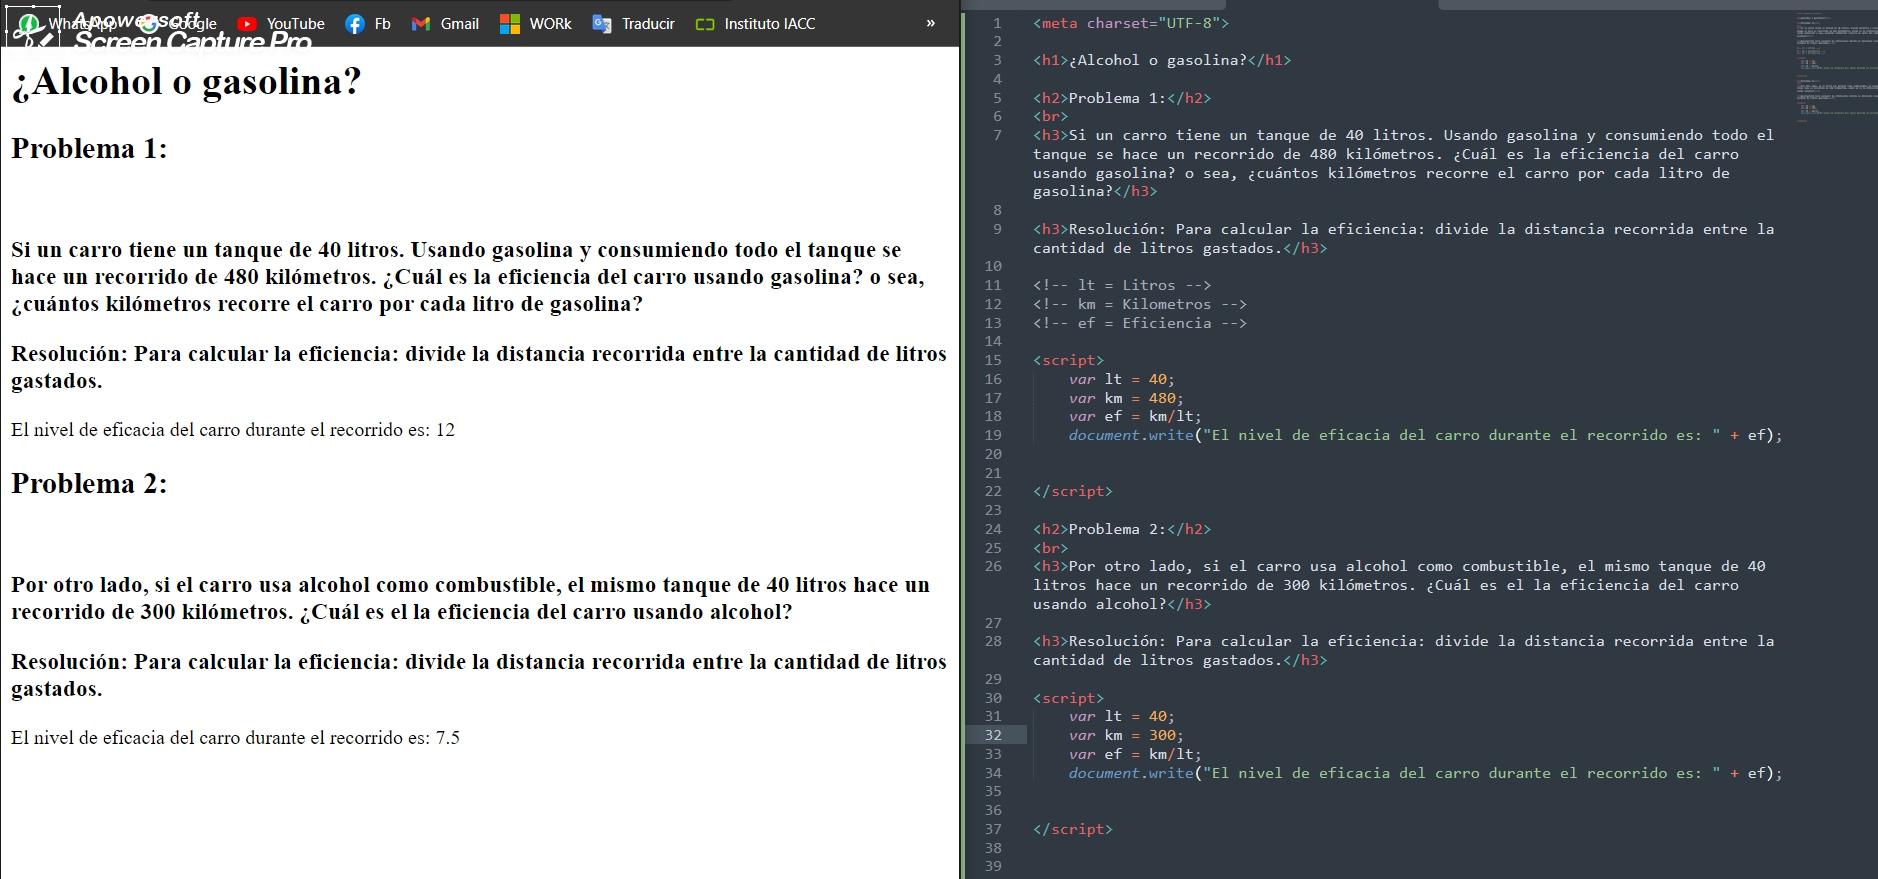Image resolution: width=1878 pixels, height=879 pixels.
Task: Open the YouTube bookmark
Action: point(280,23)
